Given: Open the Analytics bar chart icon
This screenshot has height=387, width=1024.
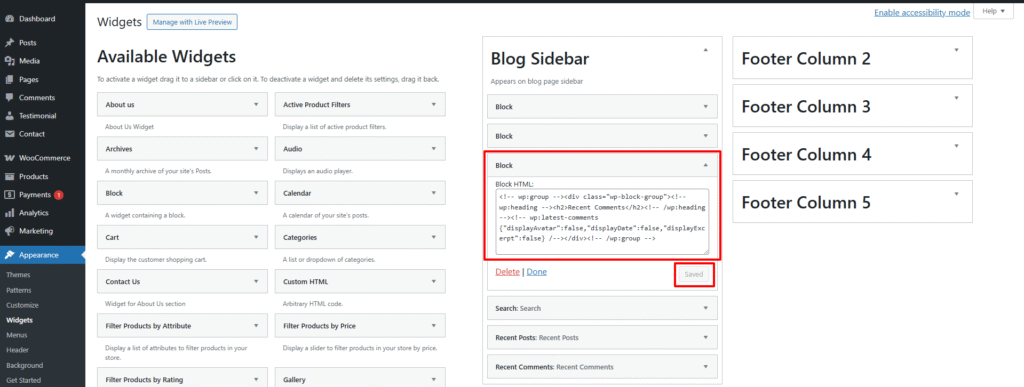Looking at the screenshot, I should (x=9, y=213).
